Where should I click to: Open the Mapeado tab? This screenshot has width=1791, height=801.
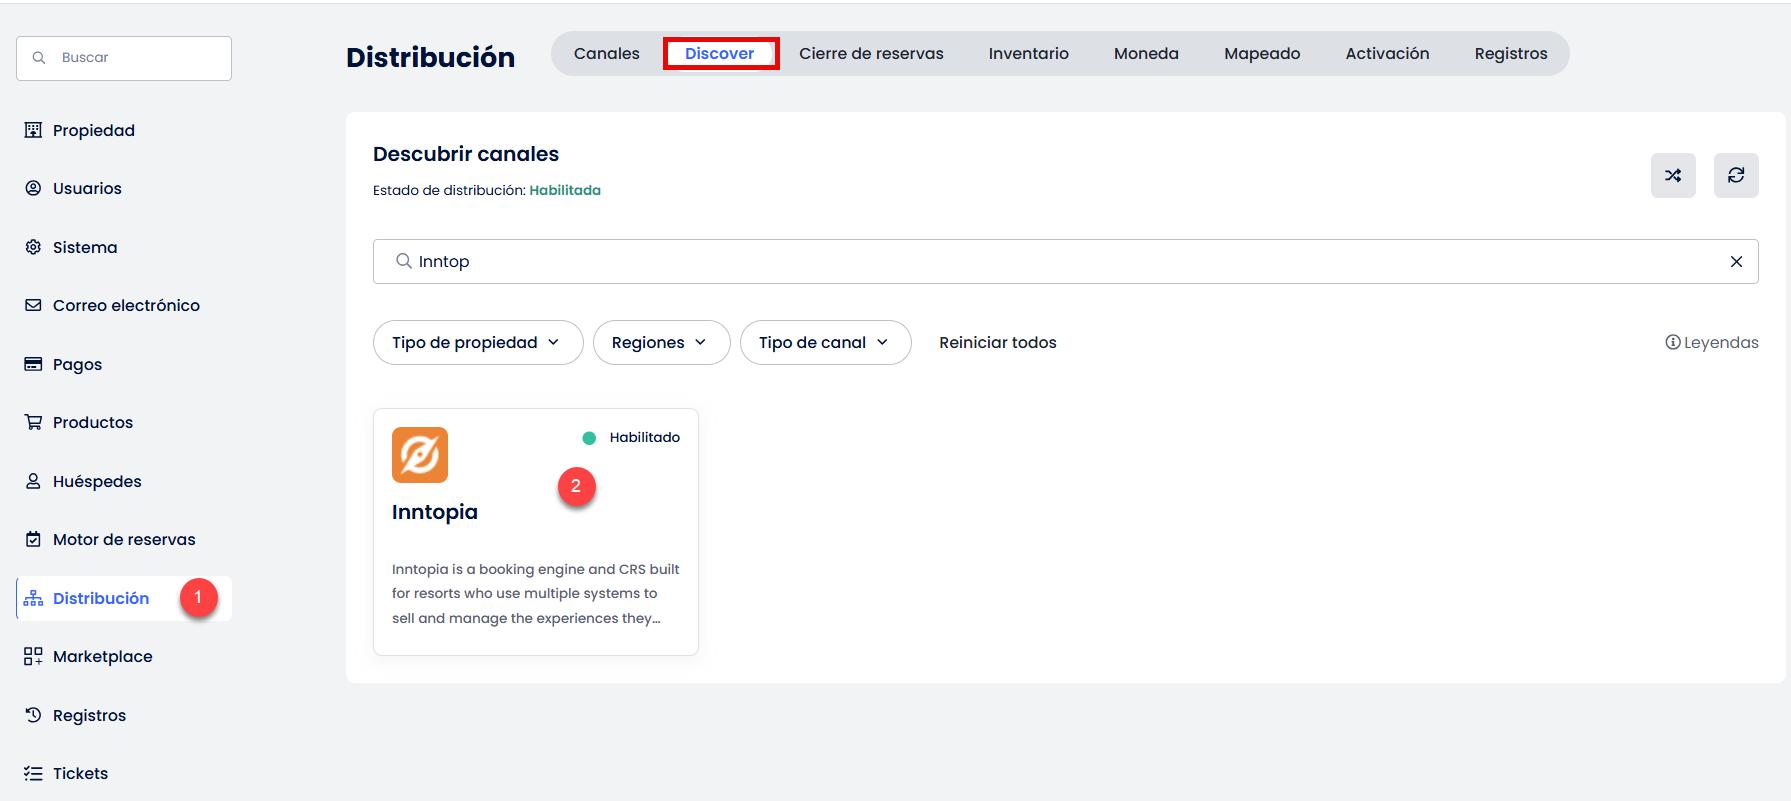click(x=1261, y=54)
